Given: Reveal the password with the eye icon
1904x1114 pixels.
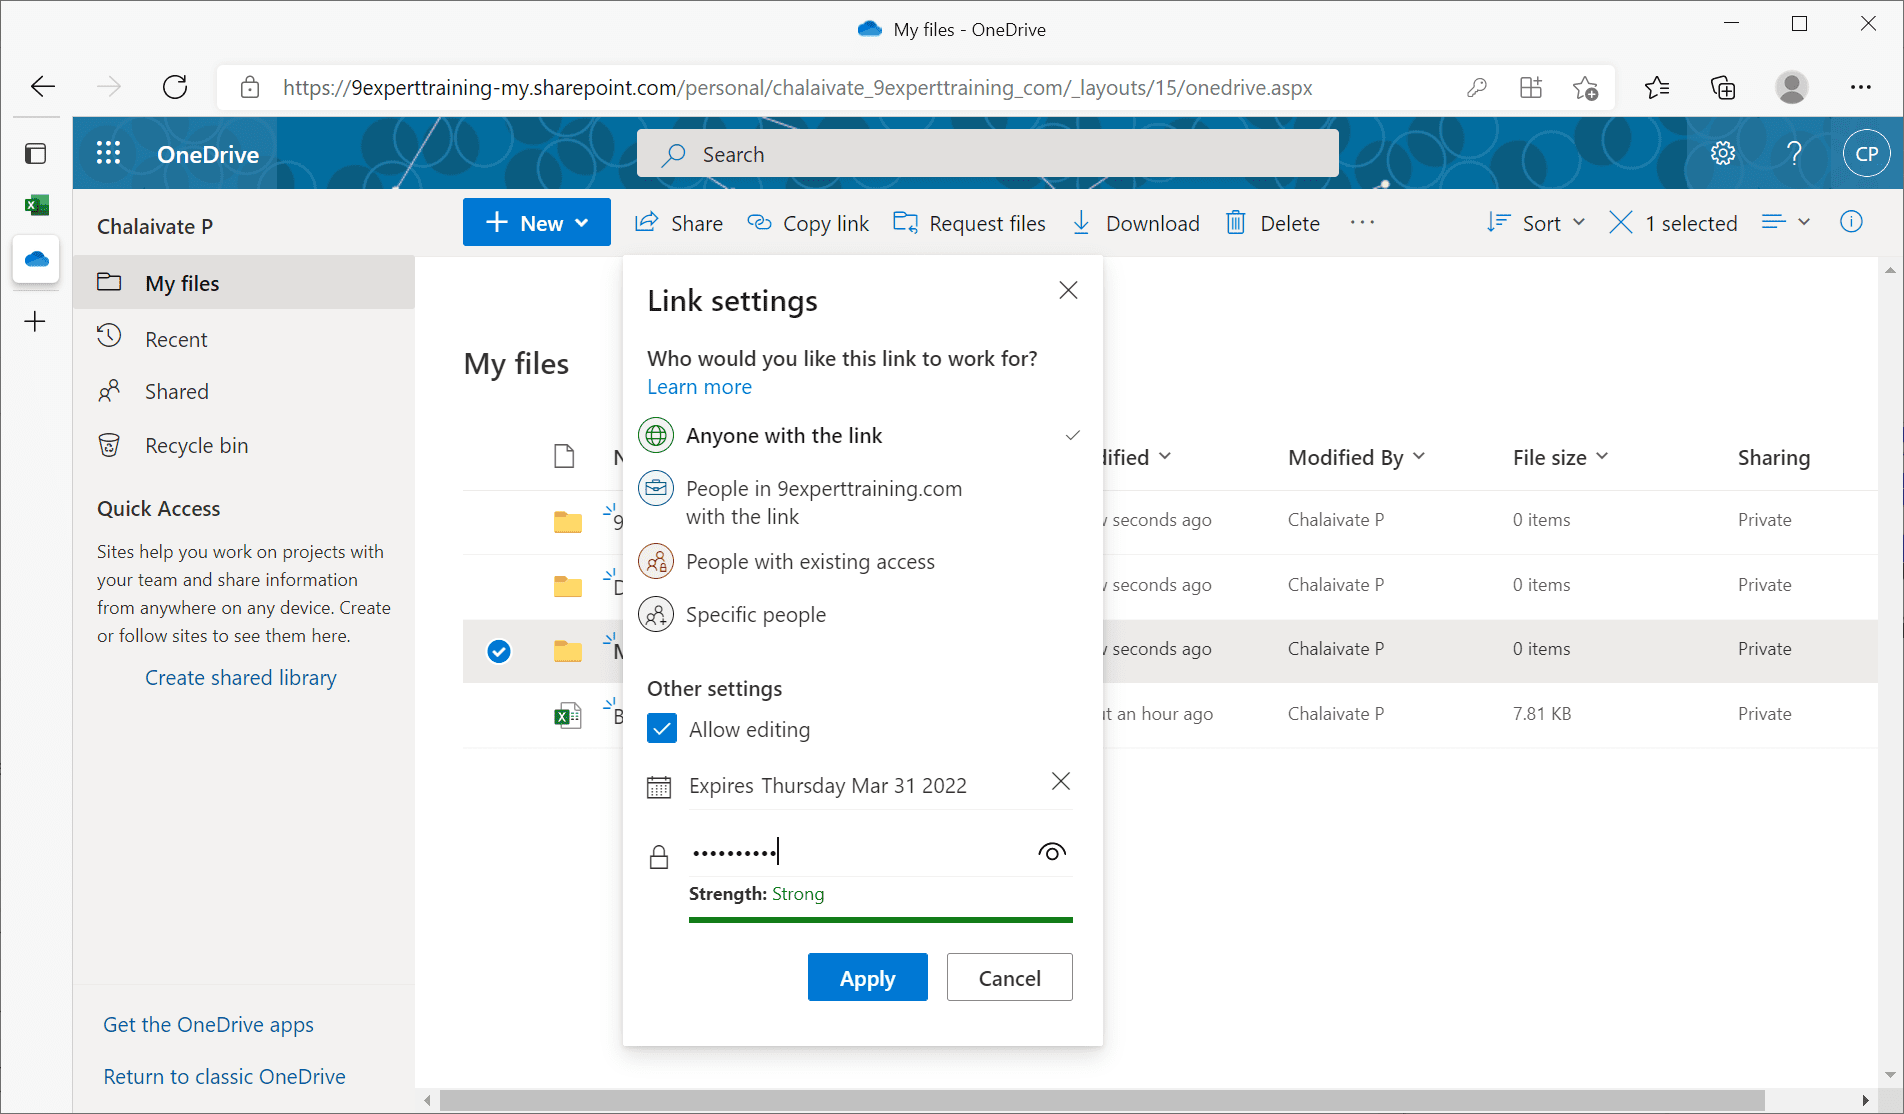Looking at the screenshot, I should [x=1051, y=851].
